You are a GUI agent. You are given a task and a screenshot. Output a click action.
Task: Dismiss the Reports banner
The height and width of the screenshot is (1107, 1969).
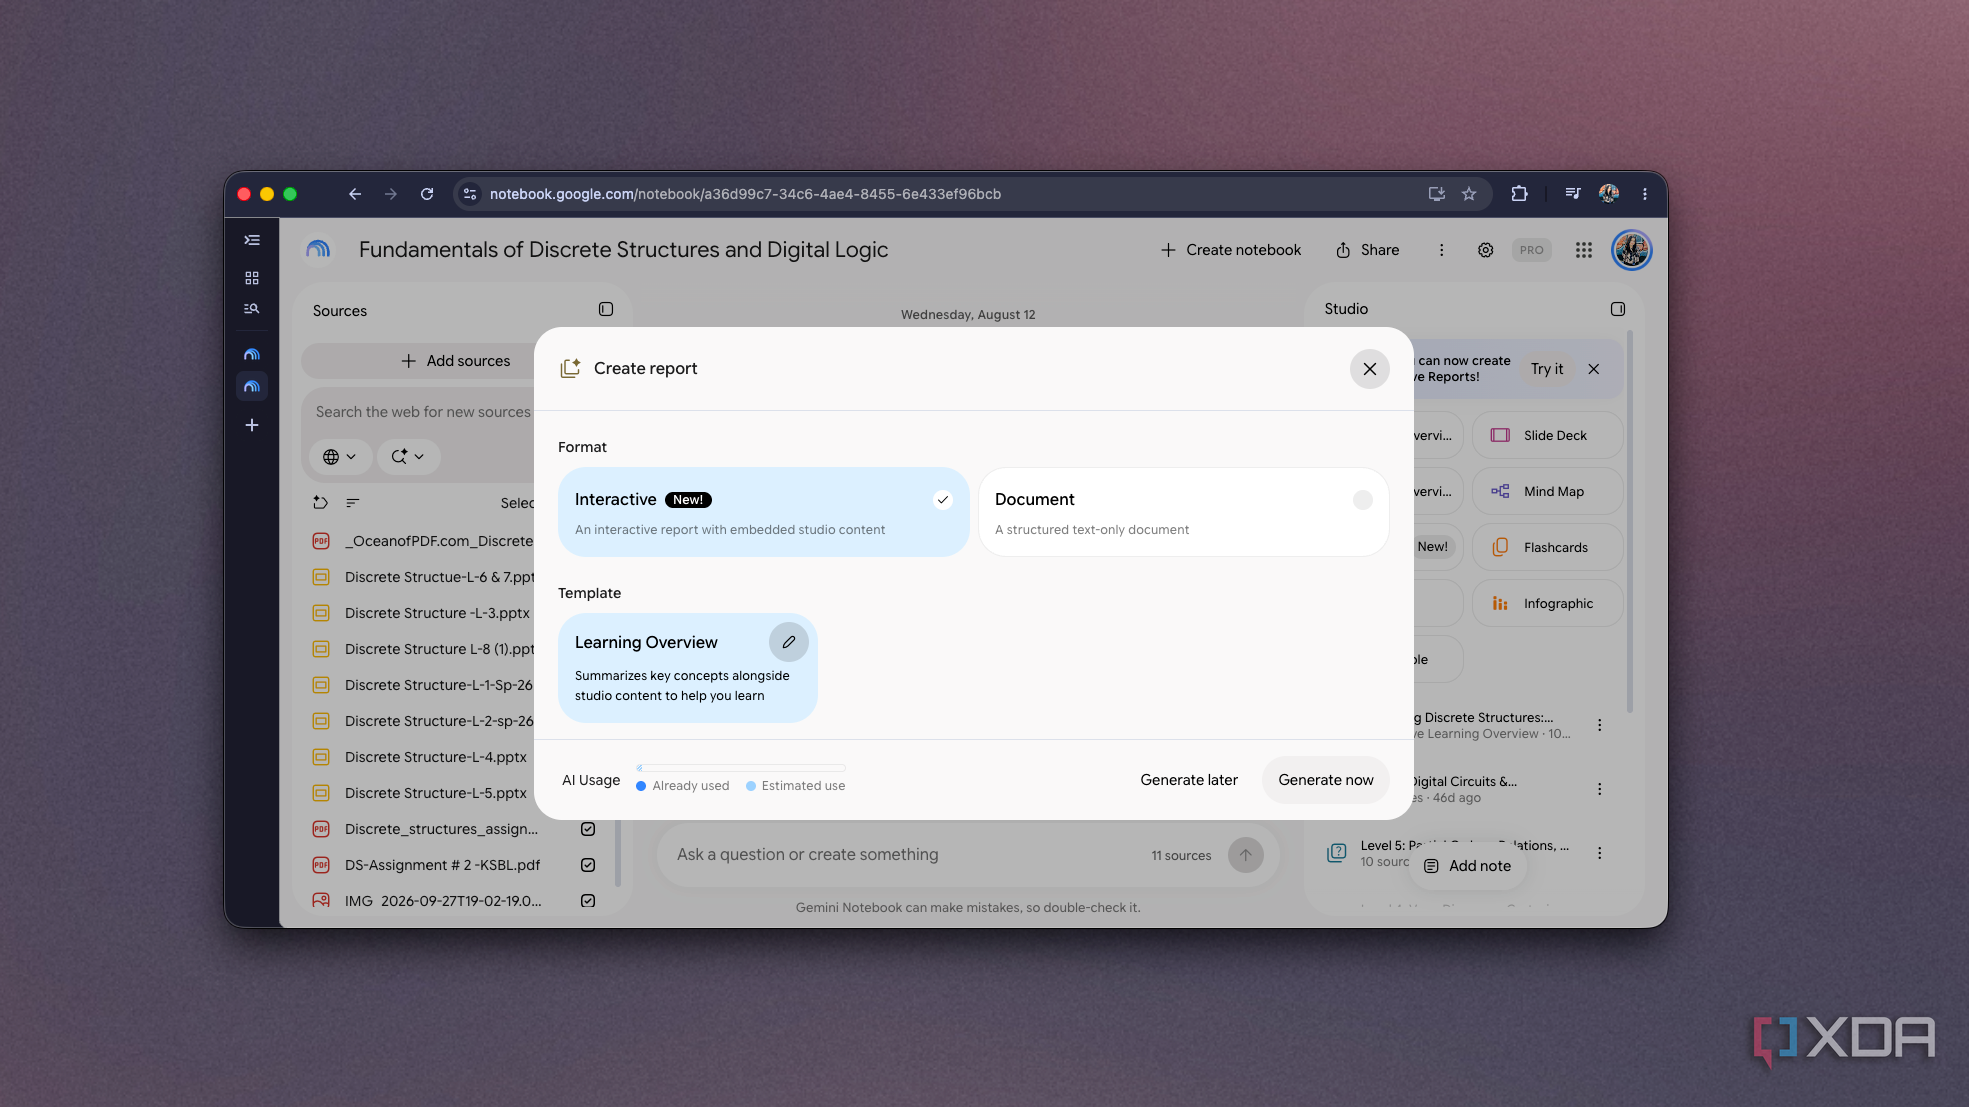(x=1594, y=369)
